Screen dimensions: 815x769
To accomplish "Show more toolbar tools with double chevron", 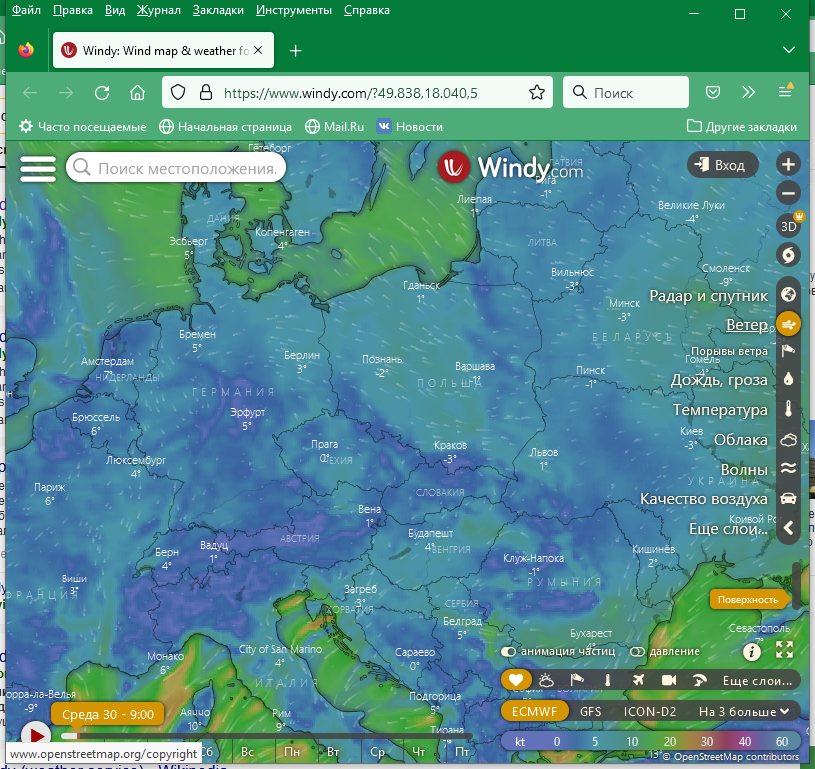I will click(748, 93).
